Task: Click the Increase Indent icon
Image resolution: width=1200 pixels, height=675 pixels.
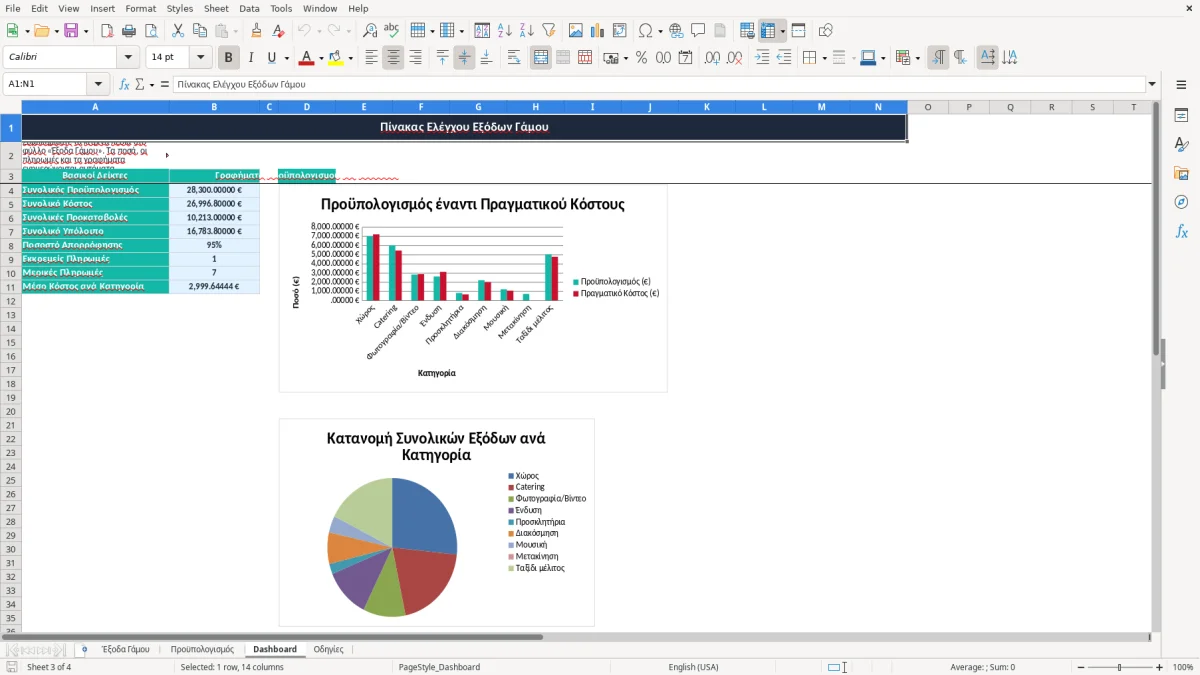Action: [x=762, y=58]
